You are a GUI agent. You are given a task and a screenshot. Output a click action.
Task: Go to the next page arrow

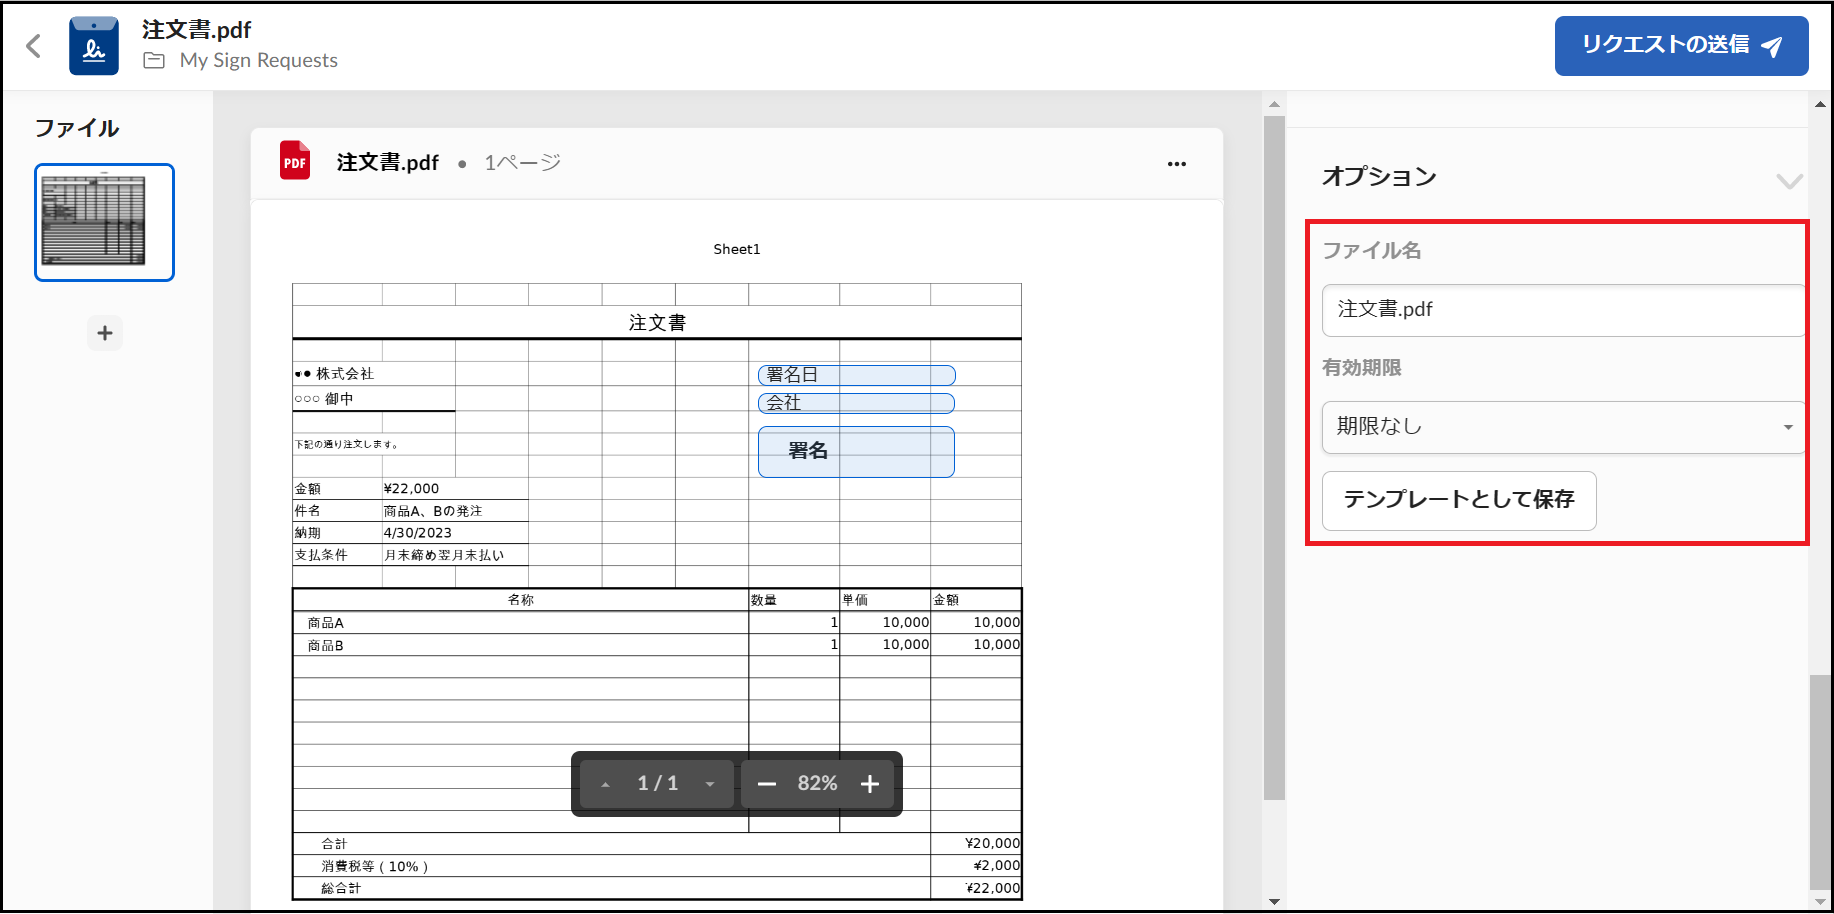(710, 784)
